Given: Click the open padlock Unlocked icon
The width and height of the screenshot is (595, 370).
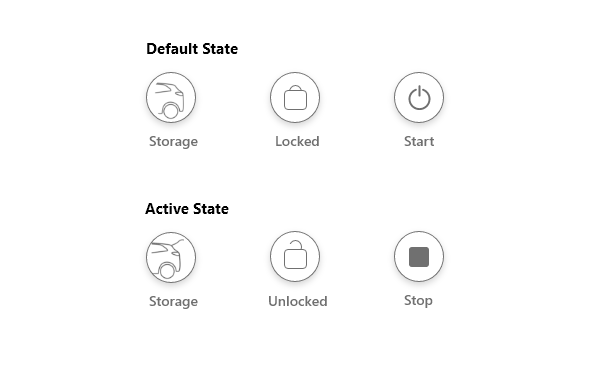Looking at the screenshot, I should pyautogui.click(x=295, y=257).
